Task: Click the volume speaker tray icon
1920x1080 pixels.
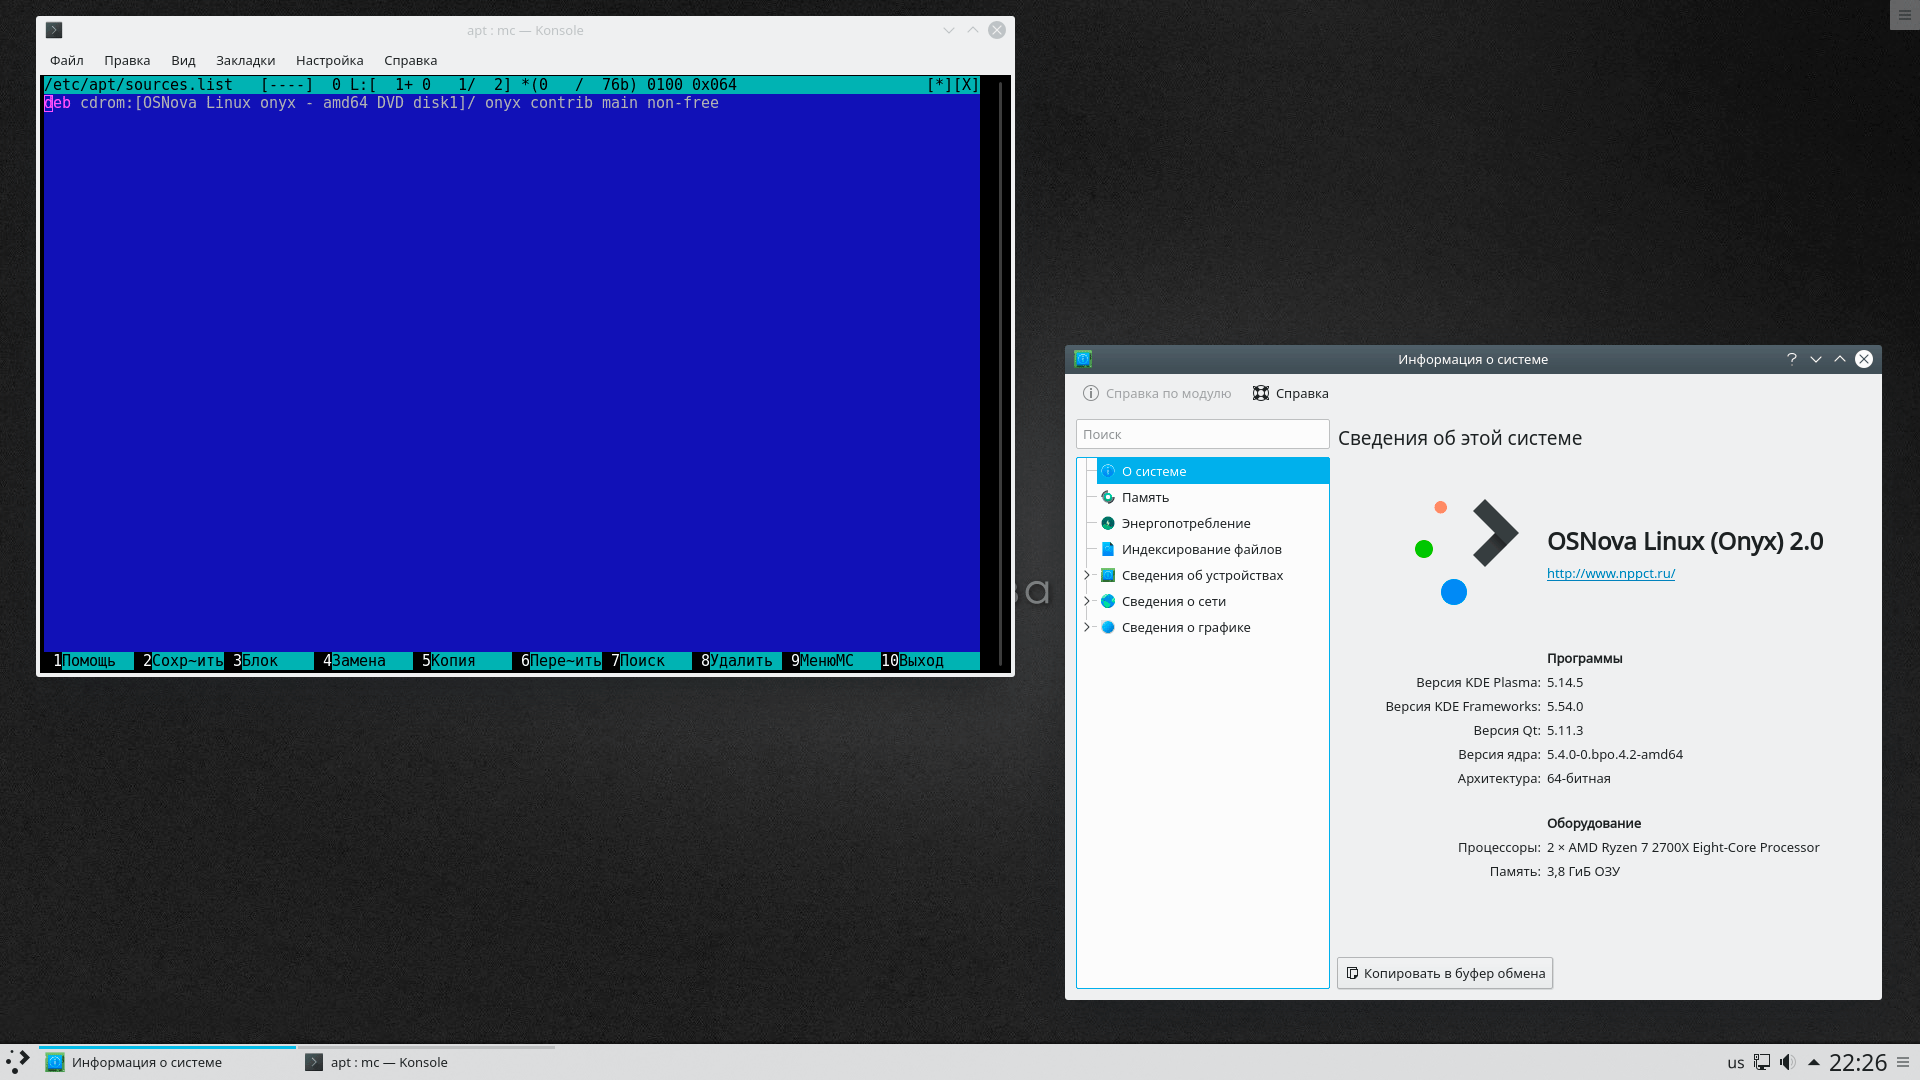Action: pos(1787,1062)
